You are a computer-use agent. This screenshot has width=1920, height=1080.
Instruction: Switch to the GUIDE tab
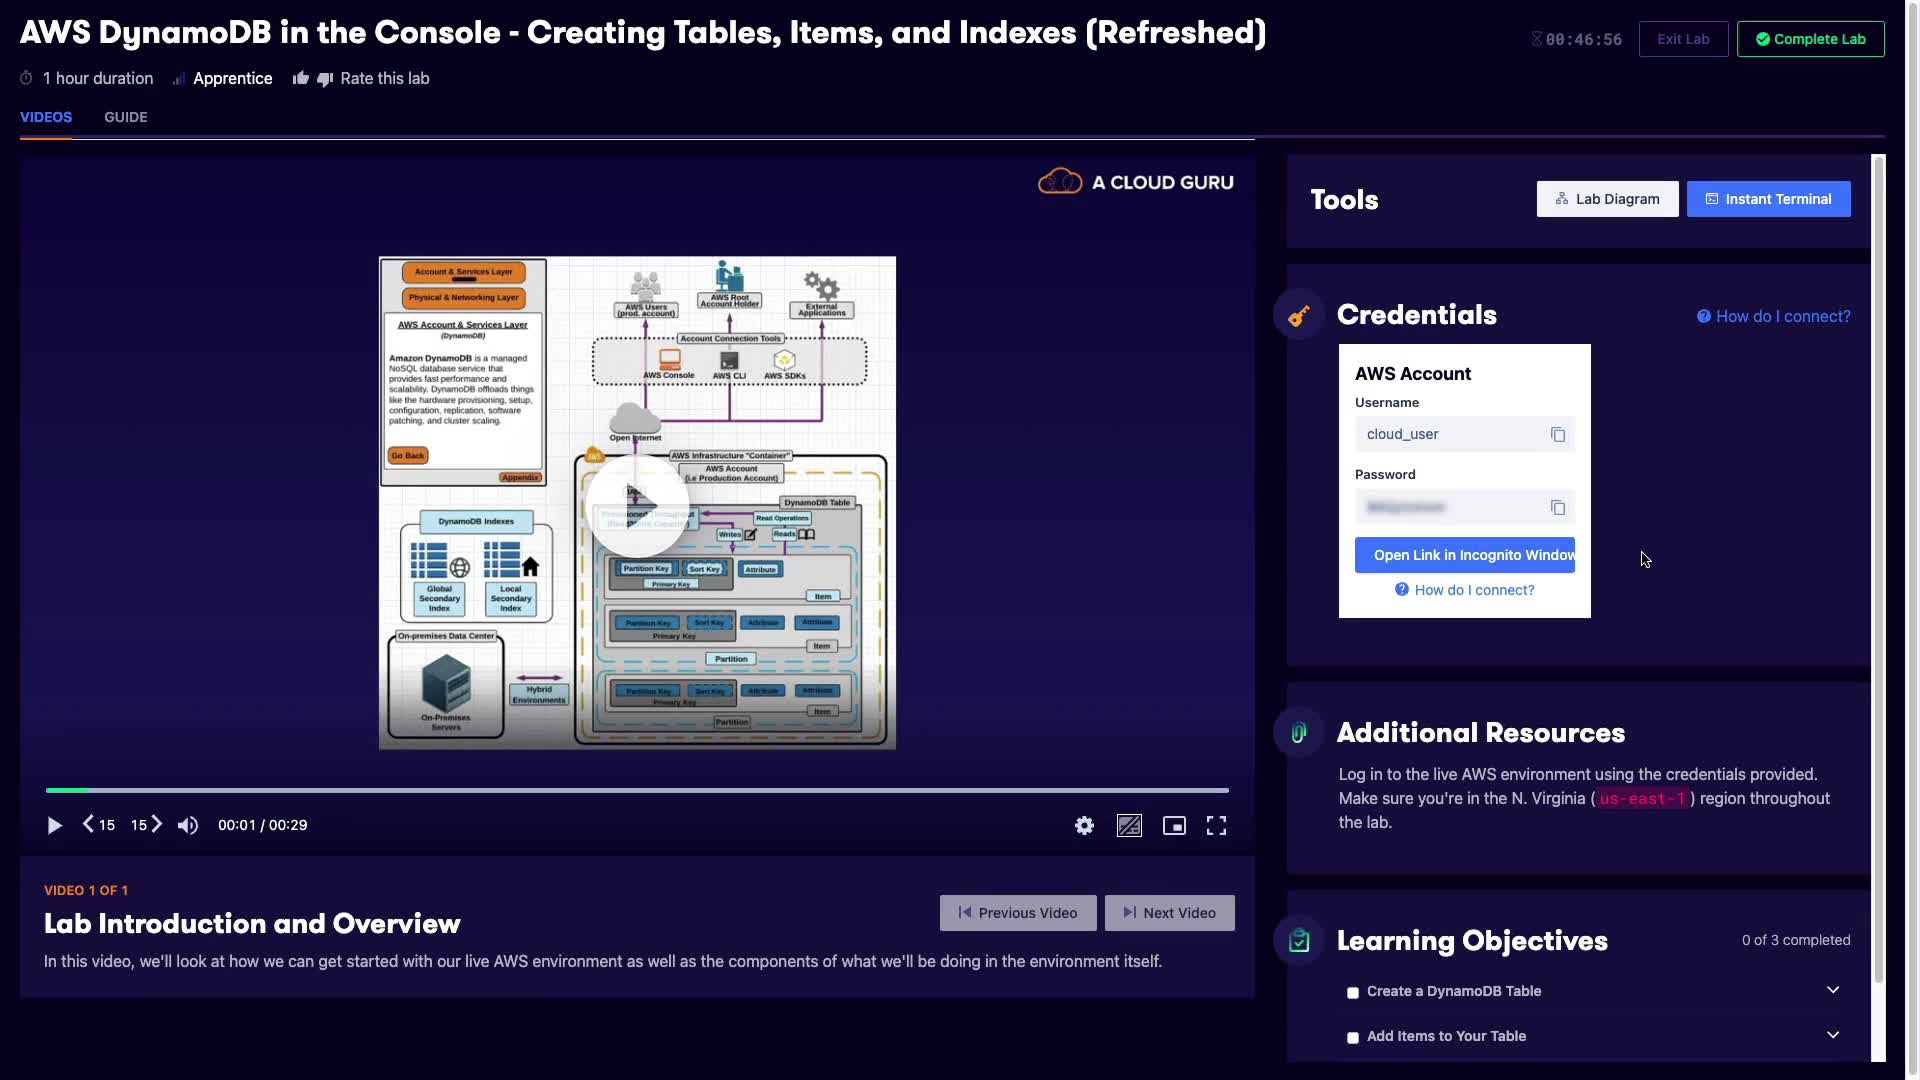point(125,117)
